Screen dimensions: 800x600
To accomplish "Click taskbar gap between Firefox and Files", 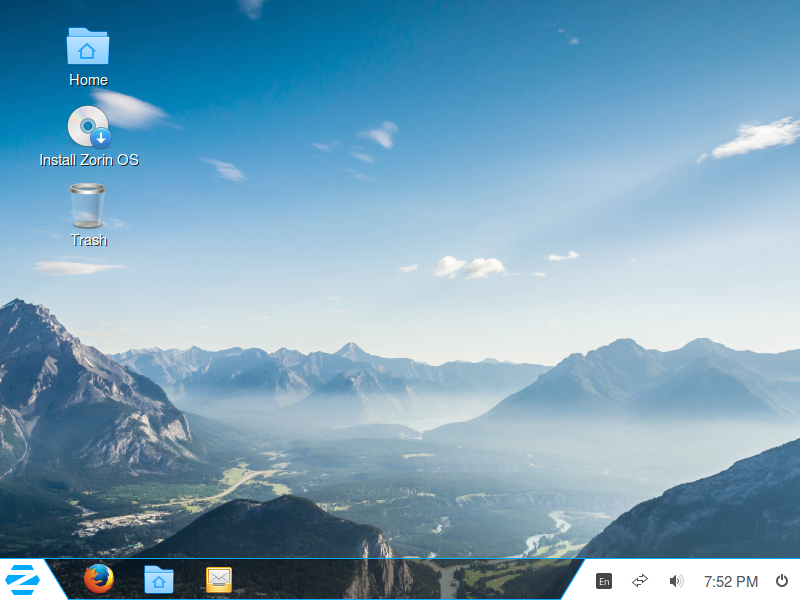I will (129, 581).
